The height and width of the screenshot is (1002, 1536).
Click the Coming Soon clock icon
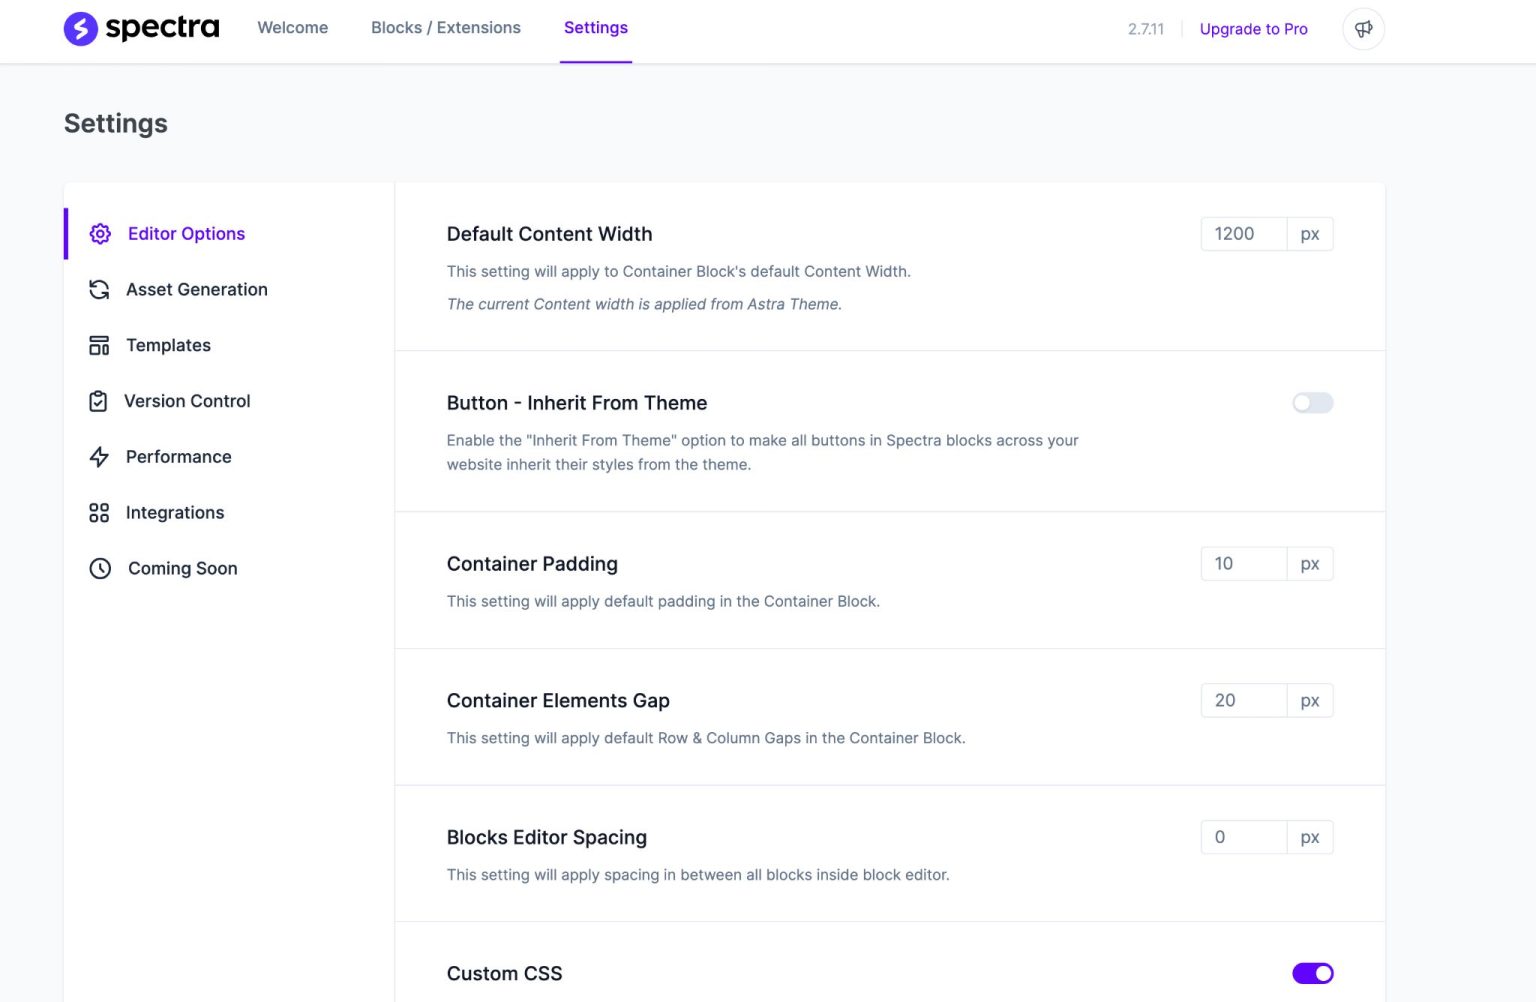[100, 569]
